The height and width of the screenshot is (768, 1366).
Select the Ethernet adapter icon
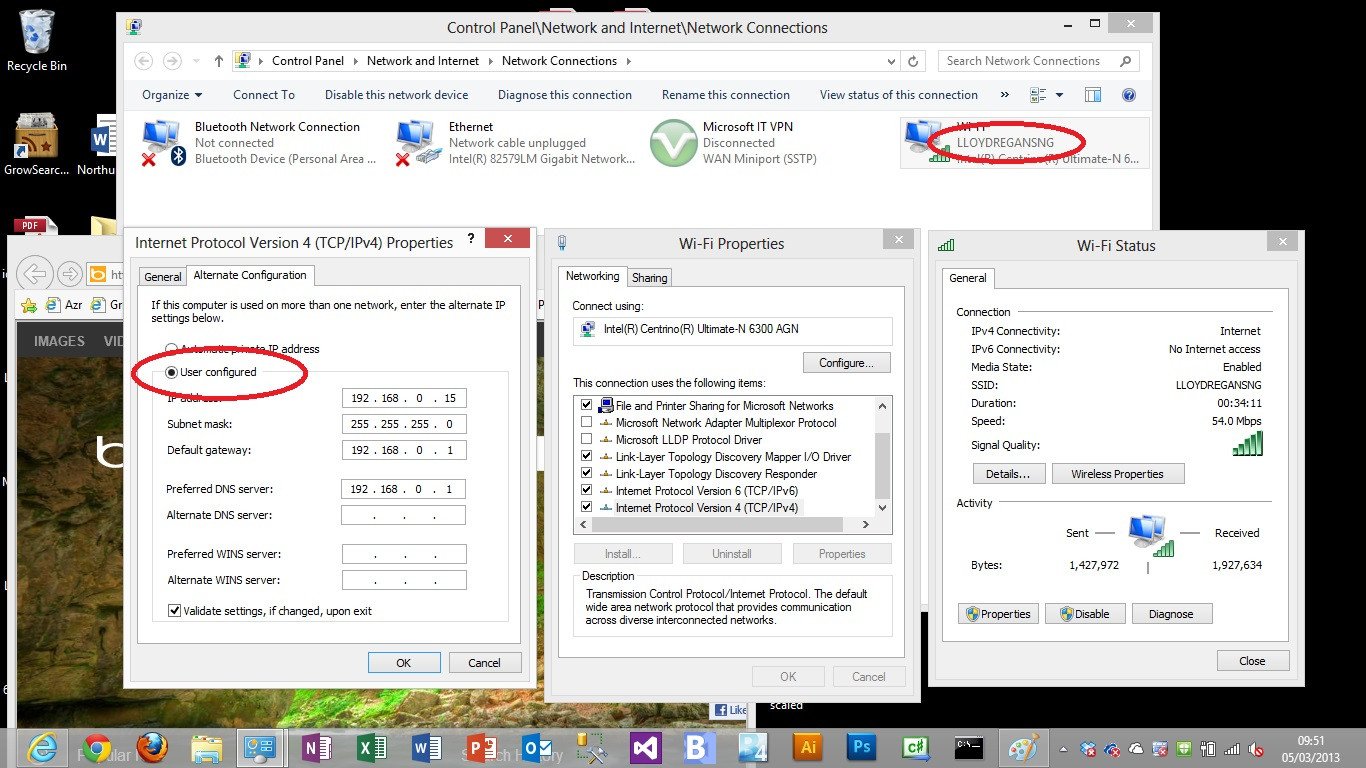[x=418, y=143]
